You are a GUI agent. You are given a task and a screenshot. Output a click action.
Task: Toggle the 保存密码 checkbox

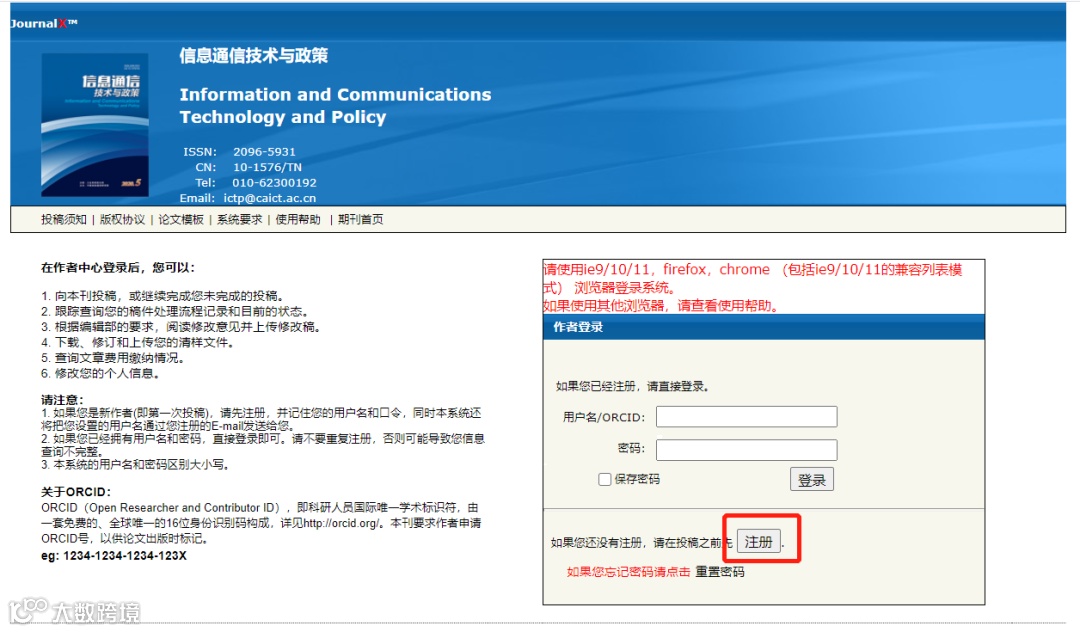pyautogui.click(x=605, y=479)
